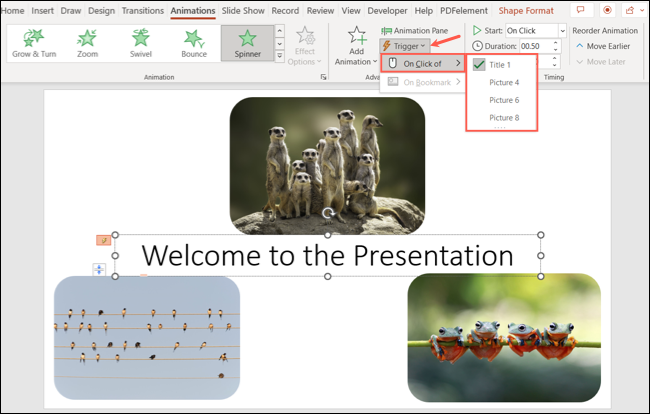Switch to the Insert ribbon tab
Viewport: 650px width, 414px height.
tap(42, 11)
